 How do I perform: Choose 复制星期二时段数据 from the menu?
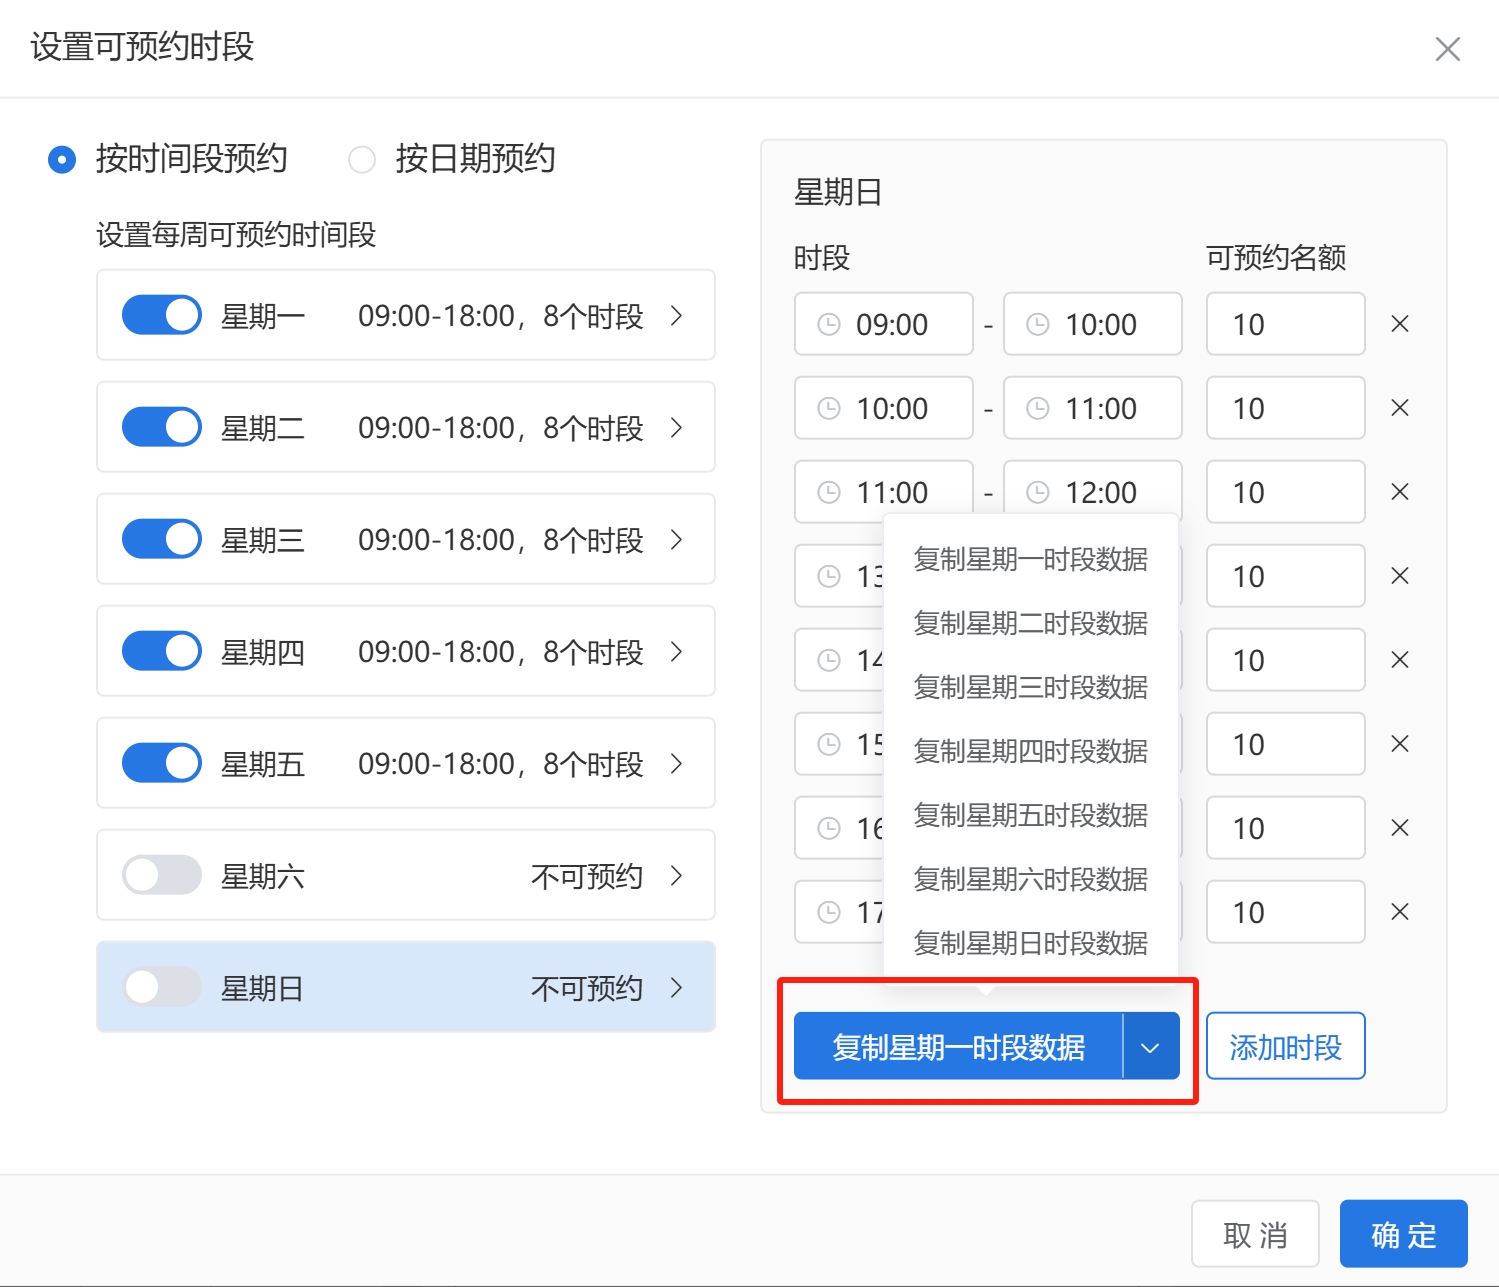(x=1030, y=624)
